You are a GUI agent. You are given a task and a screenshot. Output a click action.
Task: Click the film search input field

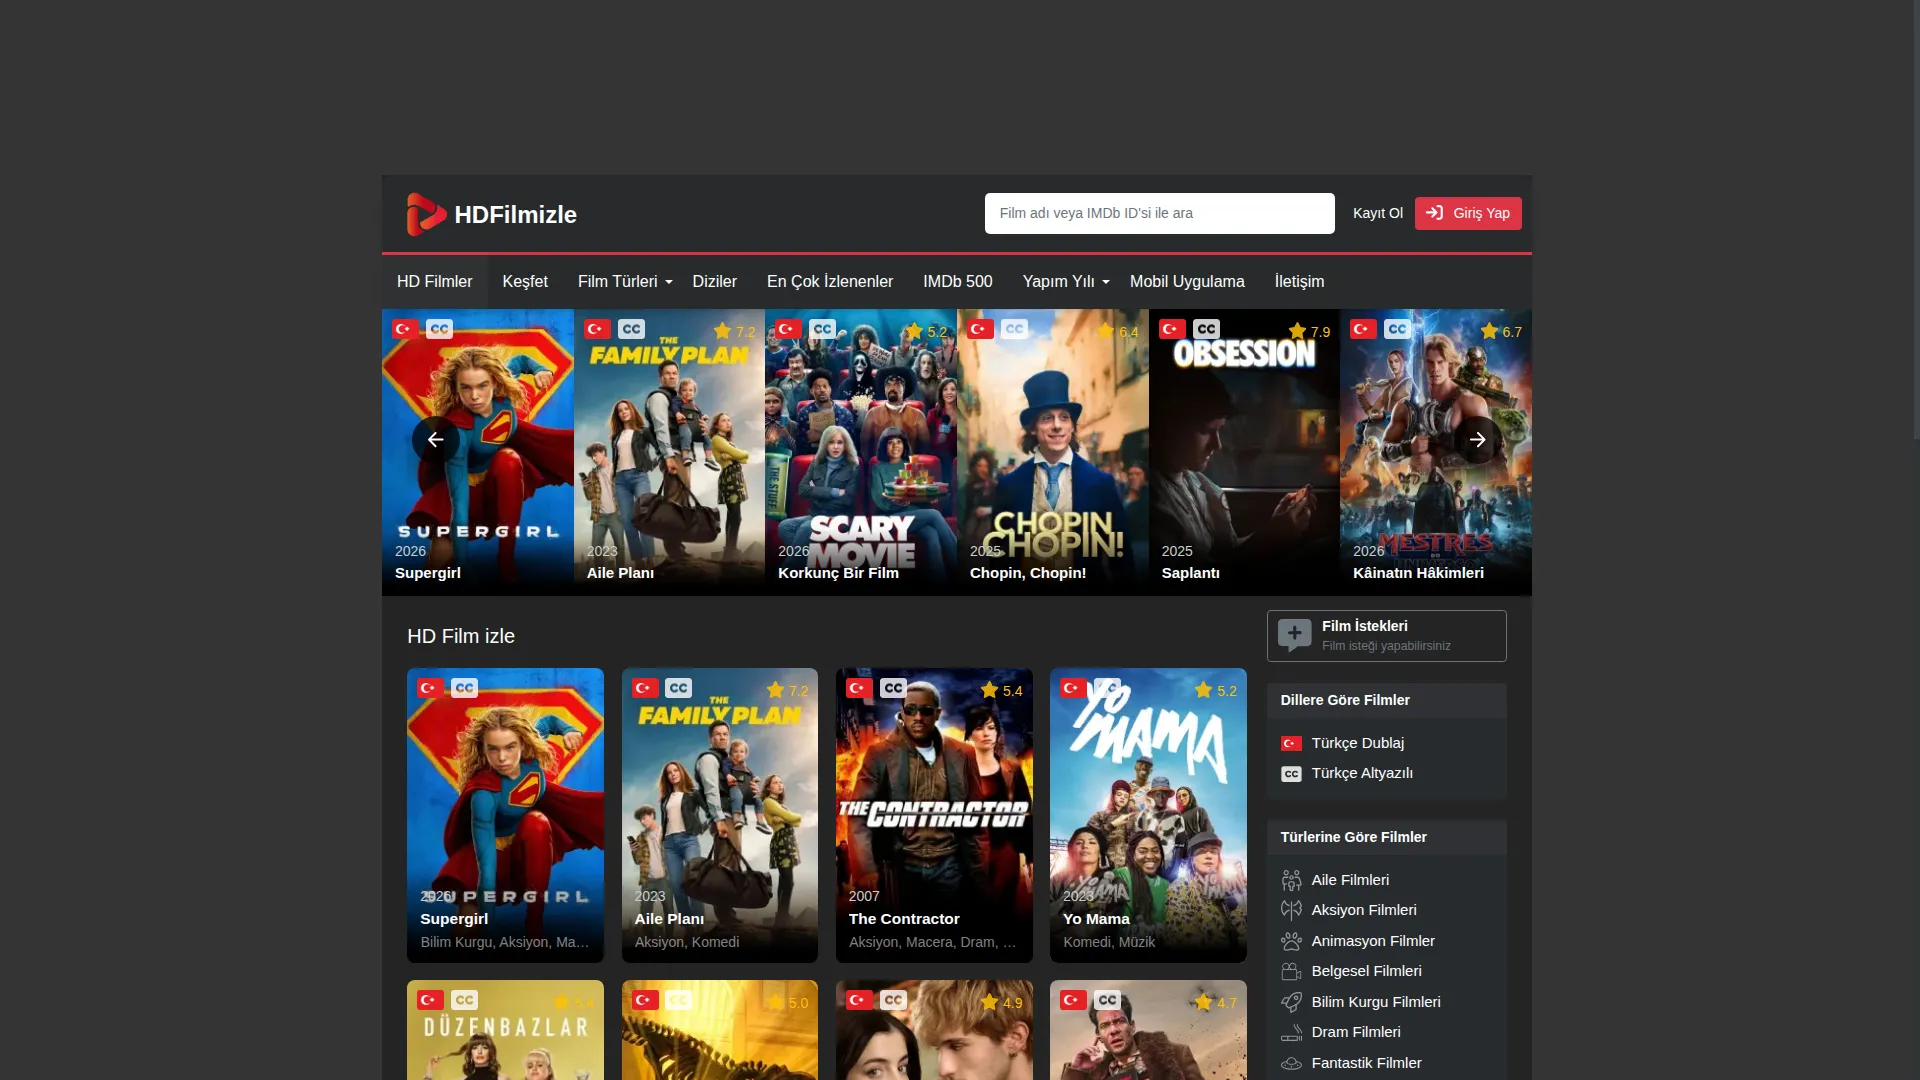coord(1159,213)
